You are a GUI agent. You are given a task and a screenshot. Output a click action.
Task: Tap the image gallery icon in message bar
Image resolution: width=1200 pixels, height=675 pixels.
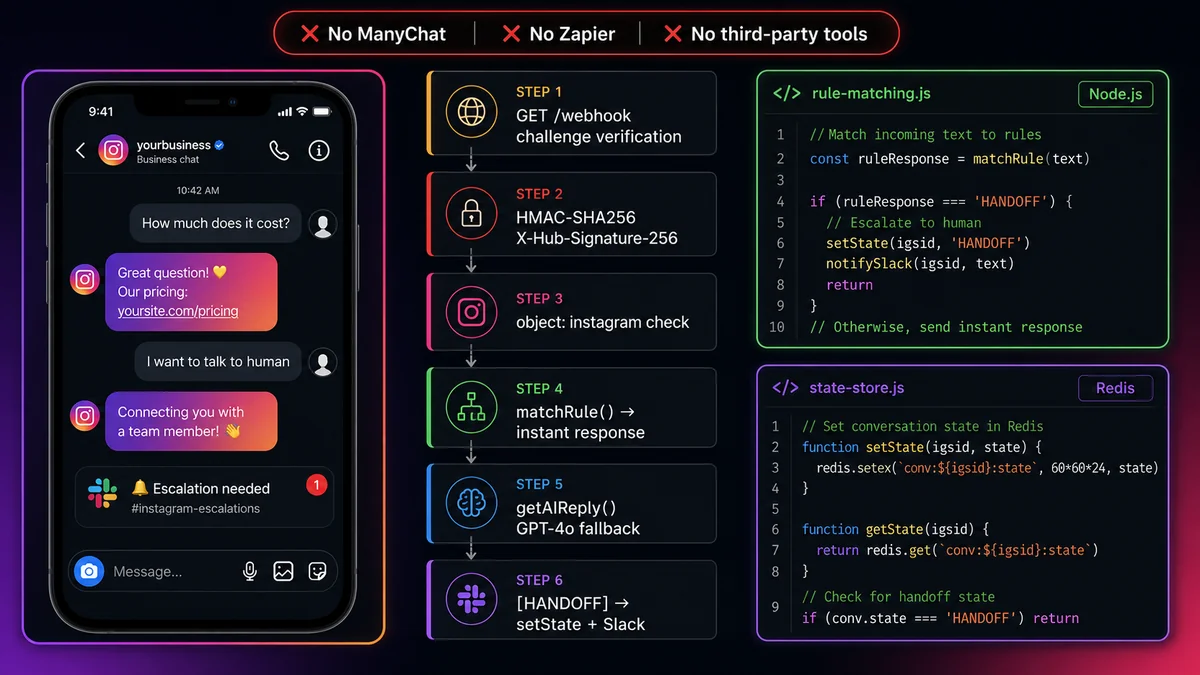[x=284, y=571]
